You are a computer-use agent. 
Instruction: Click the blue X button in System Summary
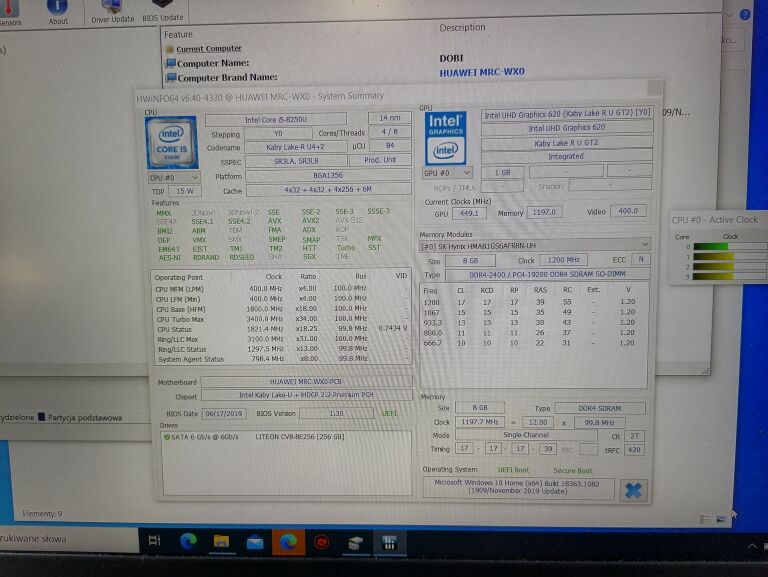[633, 490]
